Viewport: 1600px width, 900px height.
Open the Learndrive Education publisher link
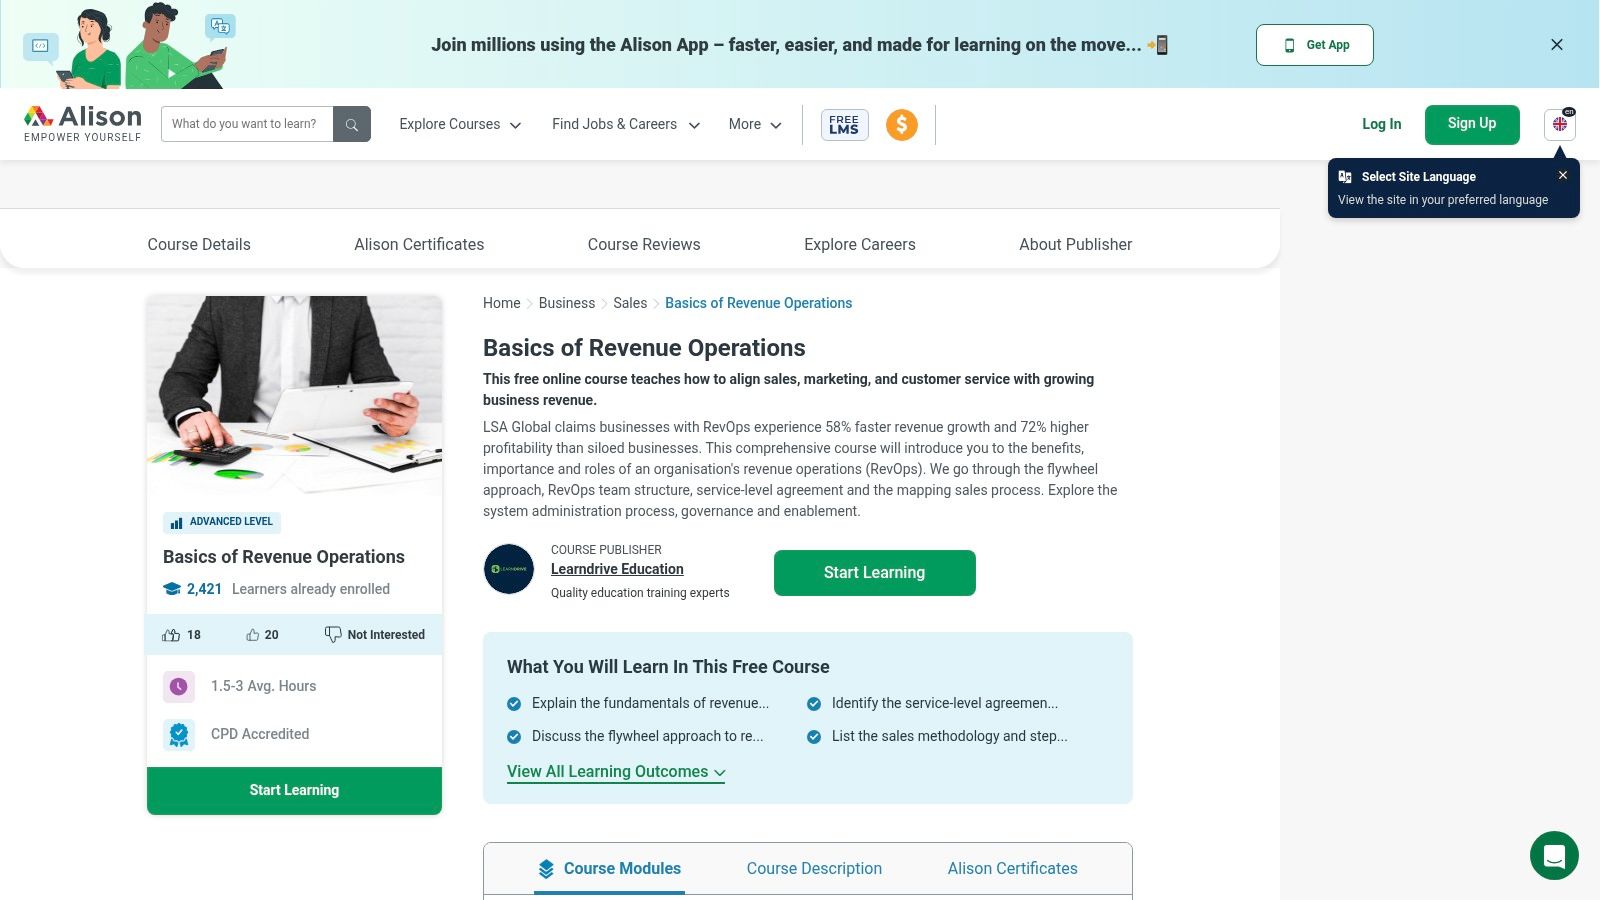617,569
